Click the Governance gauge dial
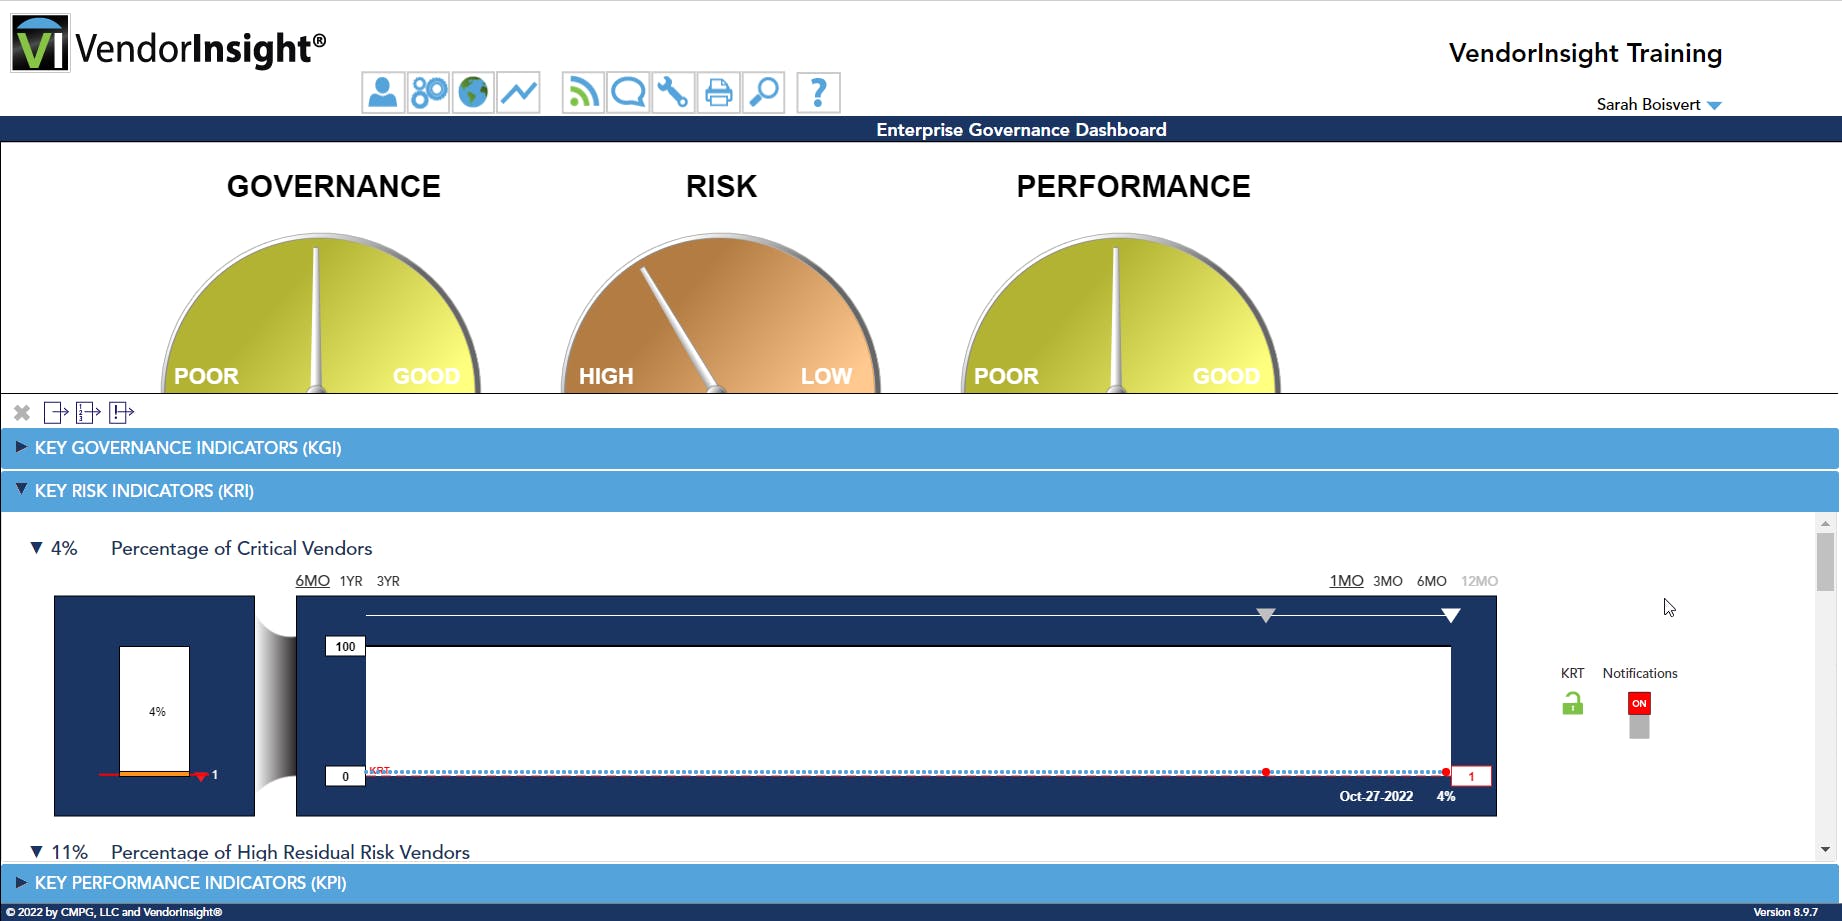 coord(320,313)
